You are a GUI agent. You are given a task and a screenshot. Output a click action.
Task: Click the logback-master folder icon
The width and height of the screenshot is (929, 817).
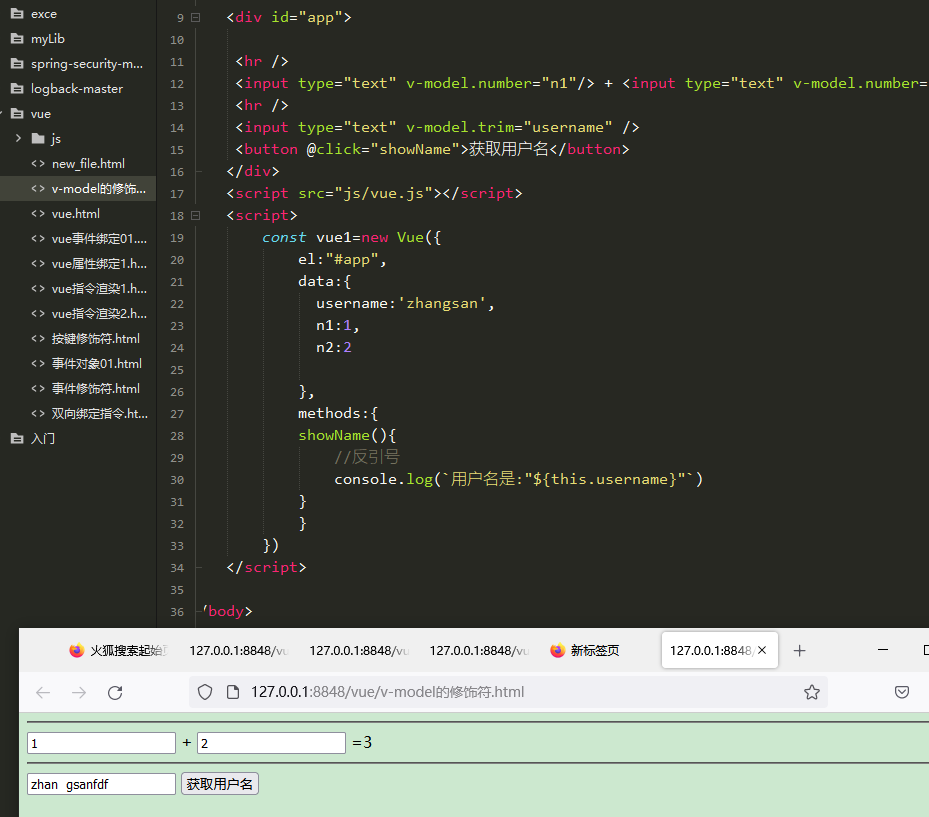[x=17, y=88]
